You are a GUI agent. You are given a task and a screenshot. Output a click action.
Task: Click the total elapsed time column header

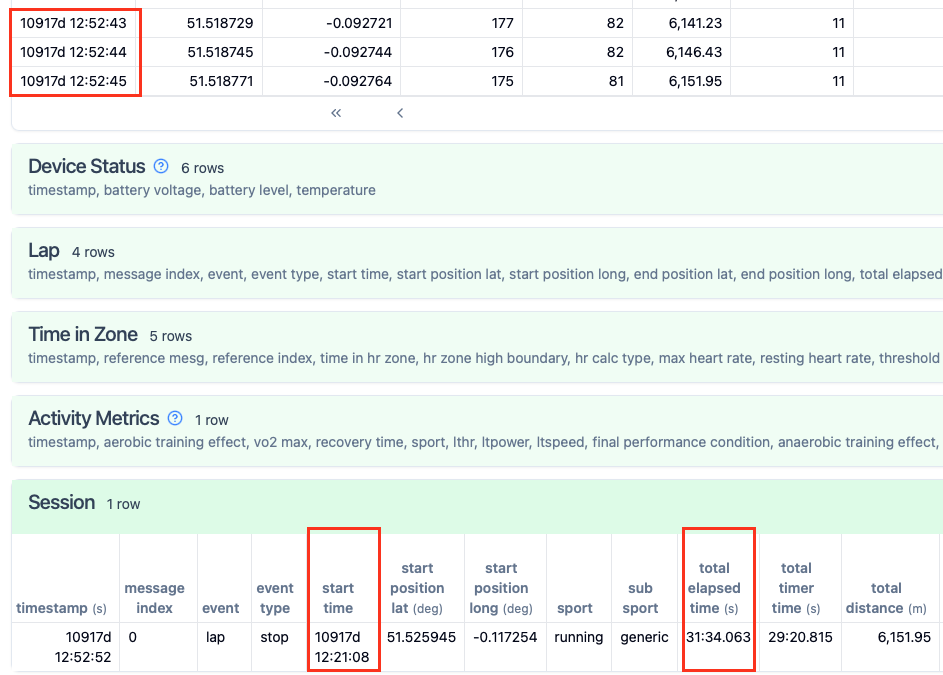(714, 588)
